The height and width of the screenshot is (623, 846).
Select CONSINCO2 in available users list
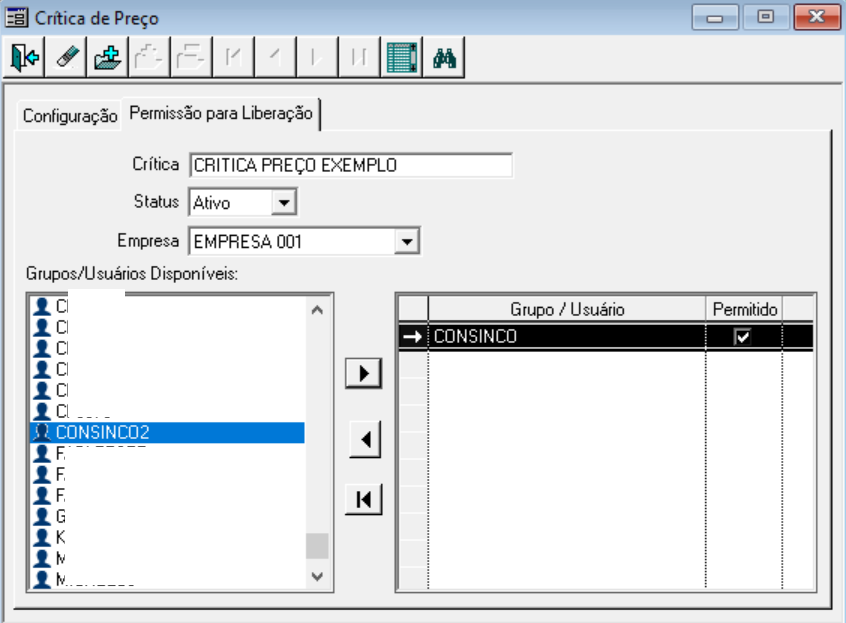[x=167, y=433]
